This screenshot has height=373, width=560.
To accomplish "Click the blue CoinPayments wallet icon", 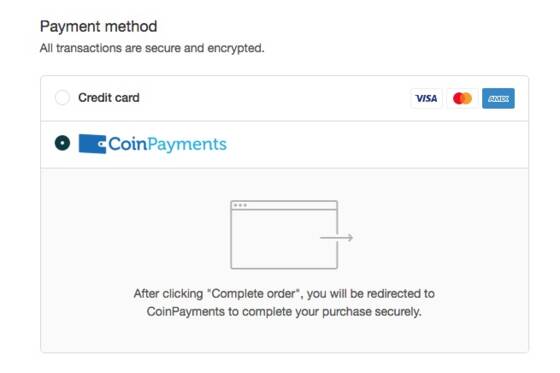I will (x=92, y=144).
